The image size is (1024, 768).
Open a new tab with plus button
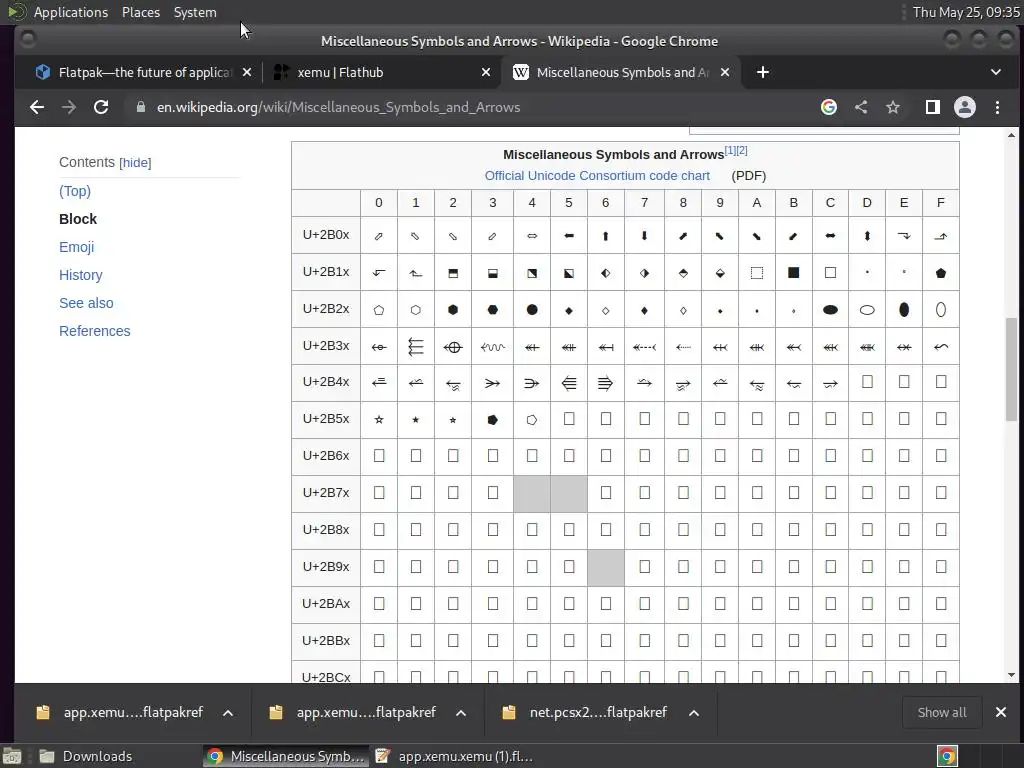click(762, 72)
